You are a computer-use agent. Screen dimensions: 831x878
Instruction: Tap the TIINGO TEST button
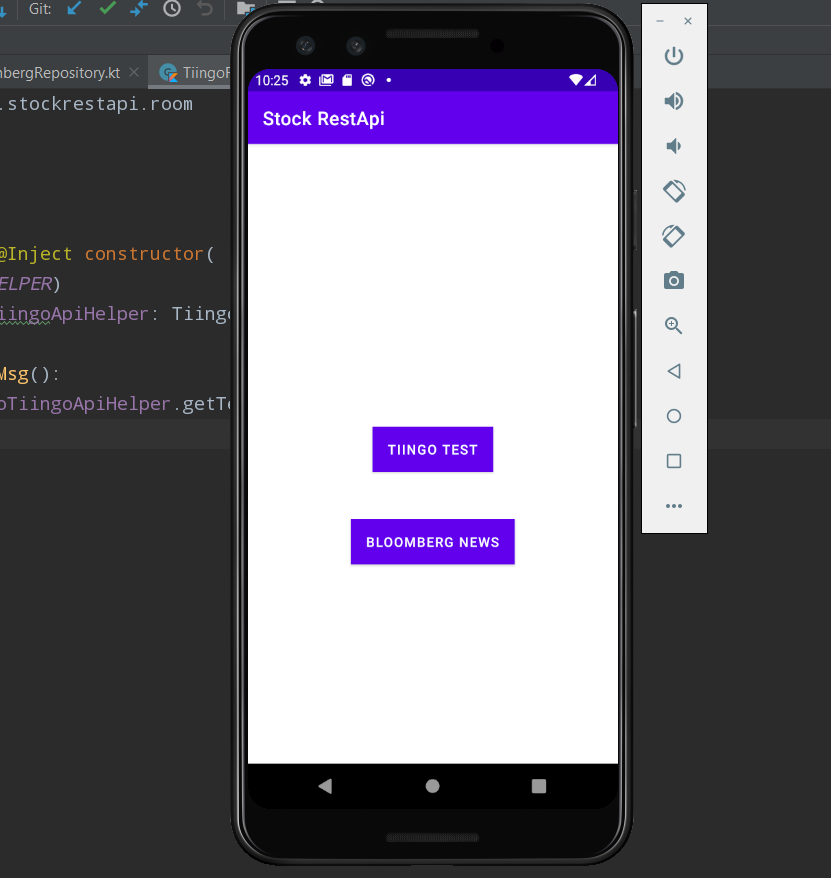pyautogui.click(x=432, y=449)
